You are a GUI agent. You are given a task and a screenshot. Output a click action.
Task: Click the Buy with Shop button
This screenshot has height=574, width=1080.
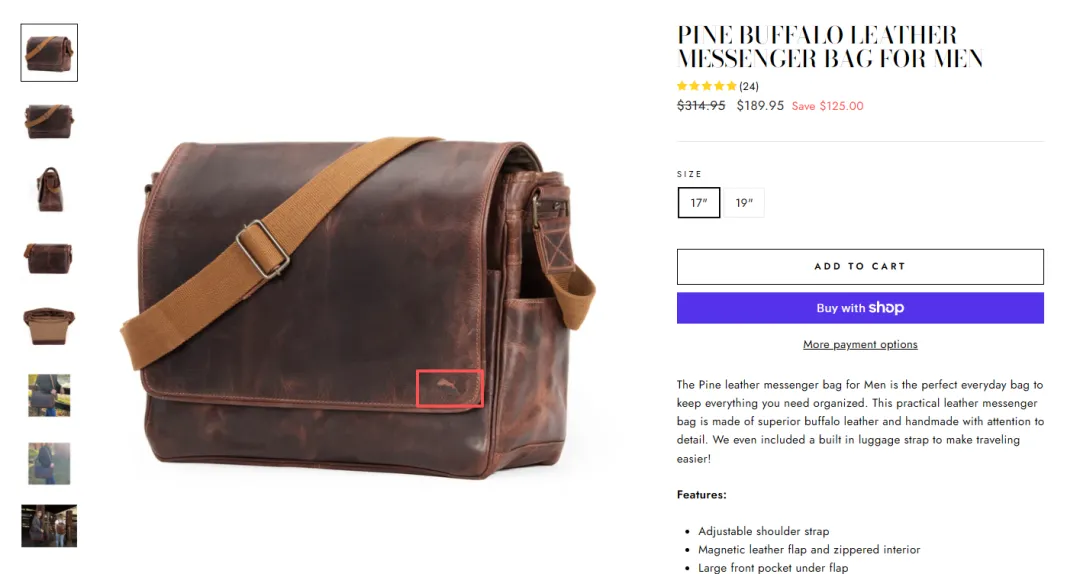pos(860,308)
